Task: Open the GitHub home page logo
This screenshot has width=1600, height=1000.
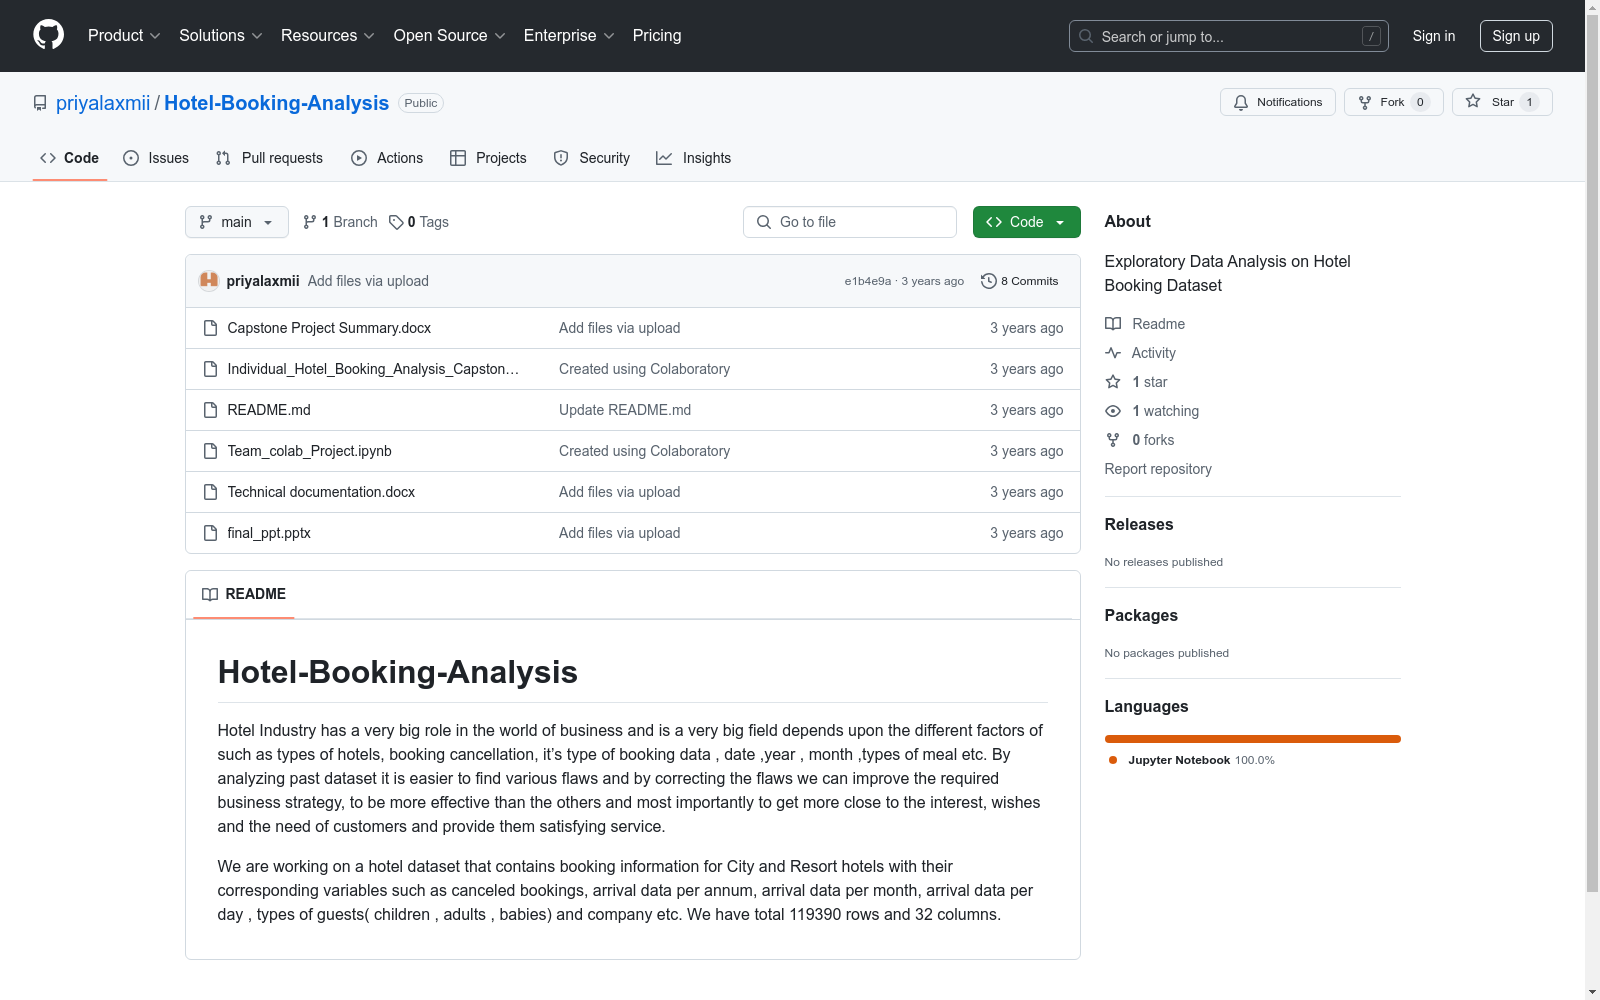Action: click(x=48, y=34)
